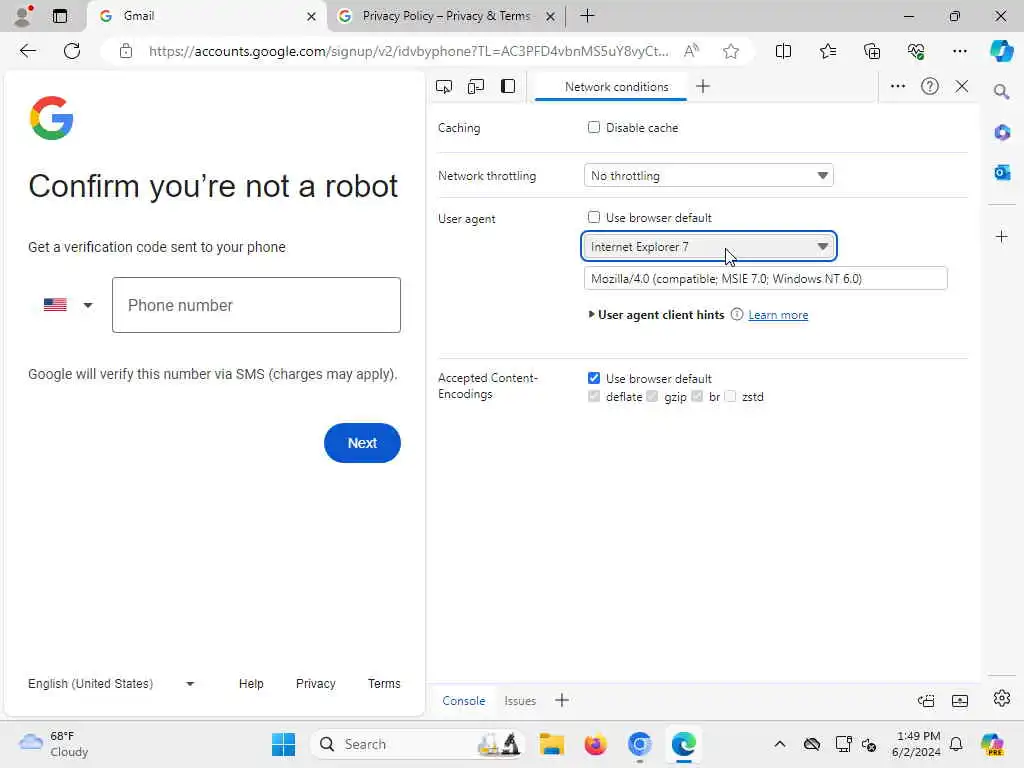The image size is (1024, 768).
Task: Refresh the page with the reload icon
Action: (72, 51)
